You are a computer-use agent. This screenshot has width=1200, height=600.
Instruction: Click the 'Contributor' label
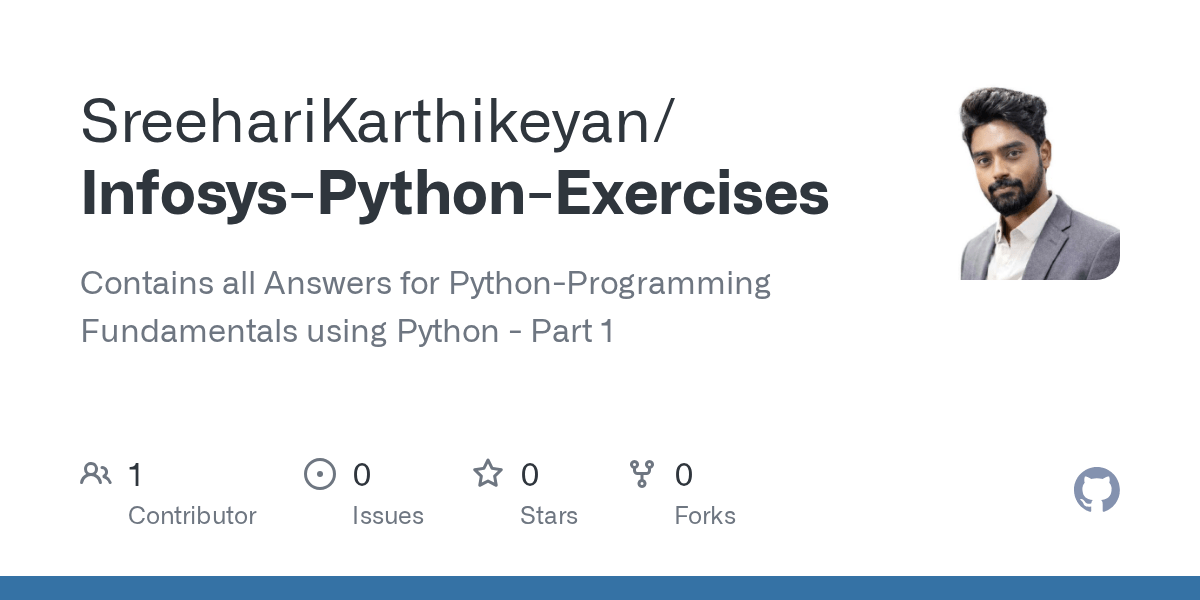pyautogui.click(x=192, y=516)
